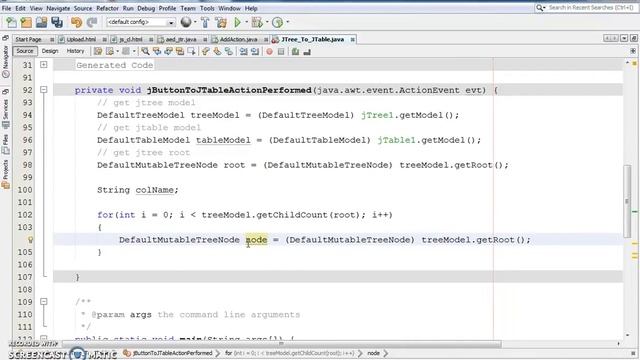
Task: Click the Undo arrow icon
Action: tap(76, 22)
